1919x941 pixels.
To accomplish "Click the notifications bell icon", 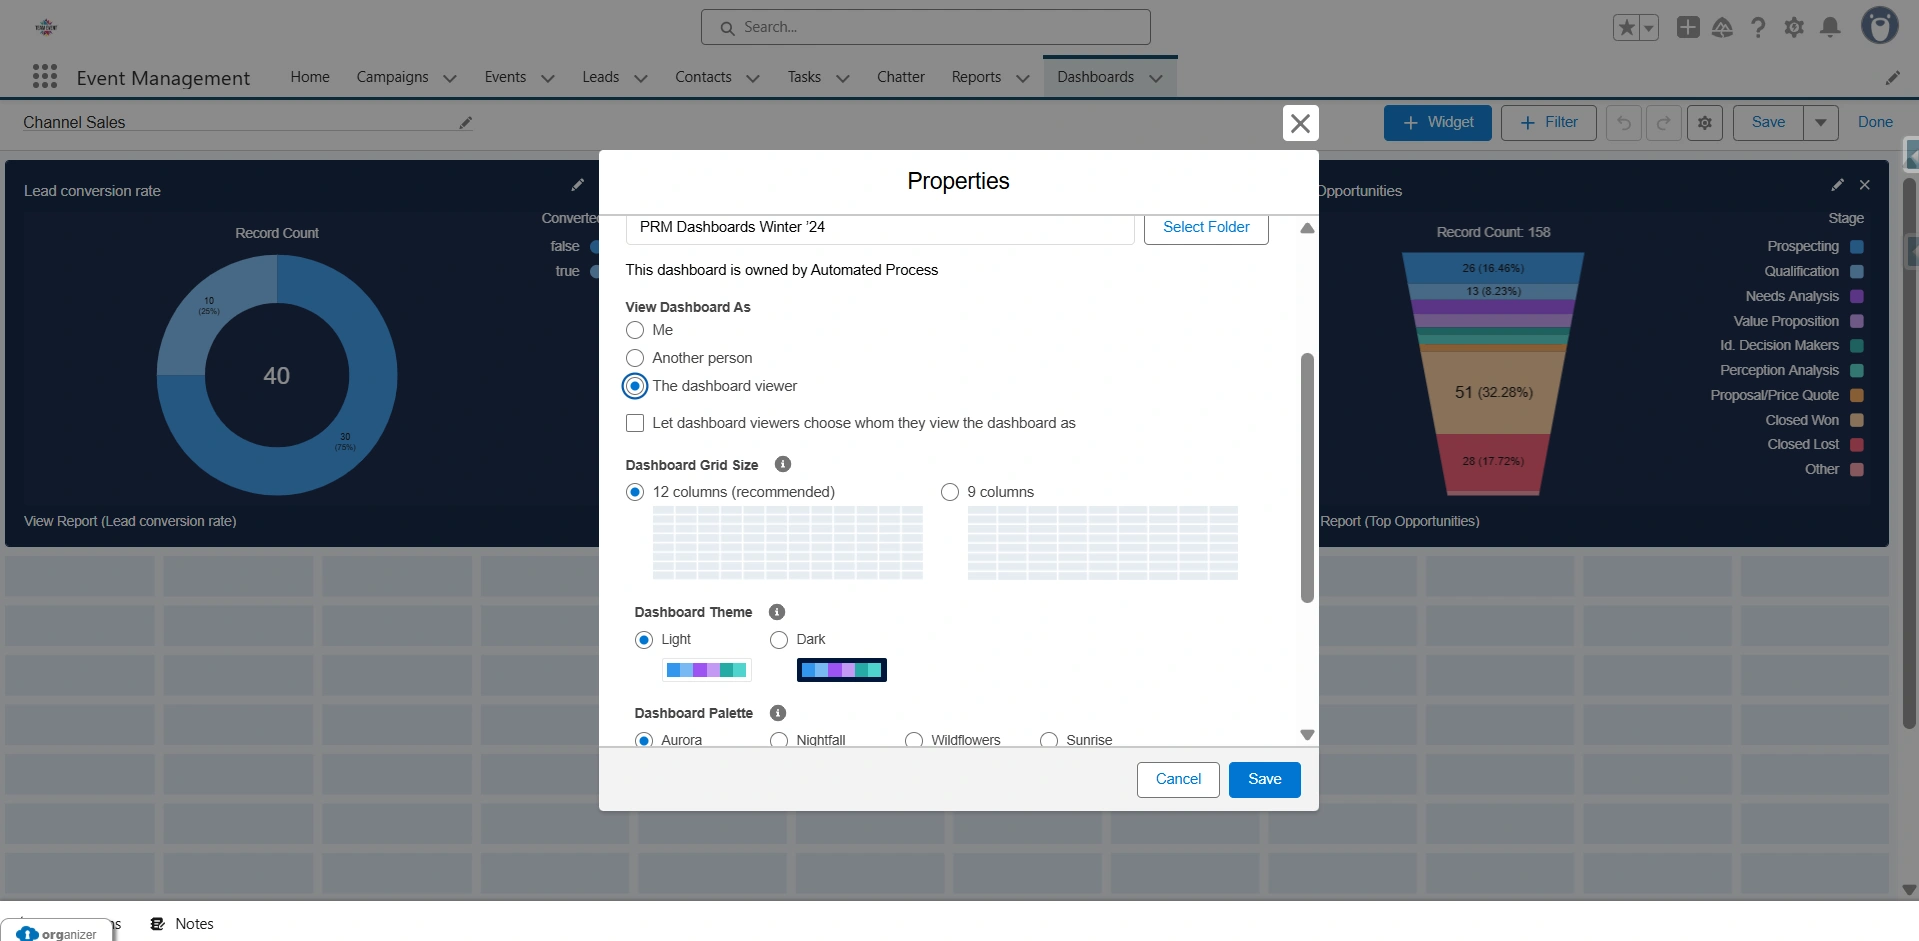I will click(1830, 27).
